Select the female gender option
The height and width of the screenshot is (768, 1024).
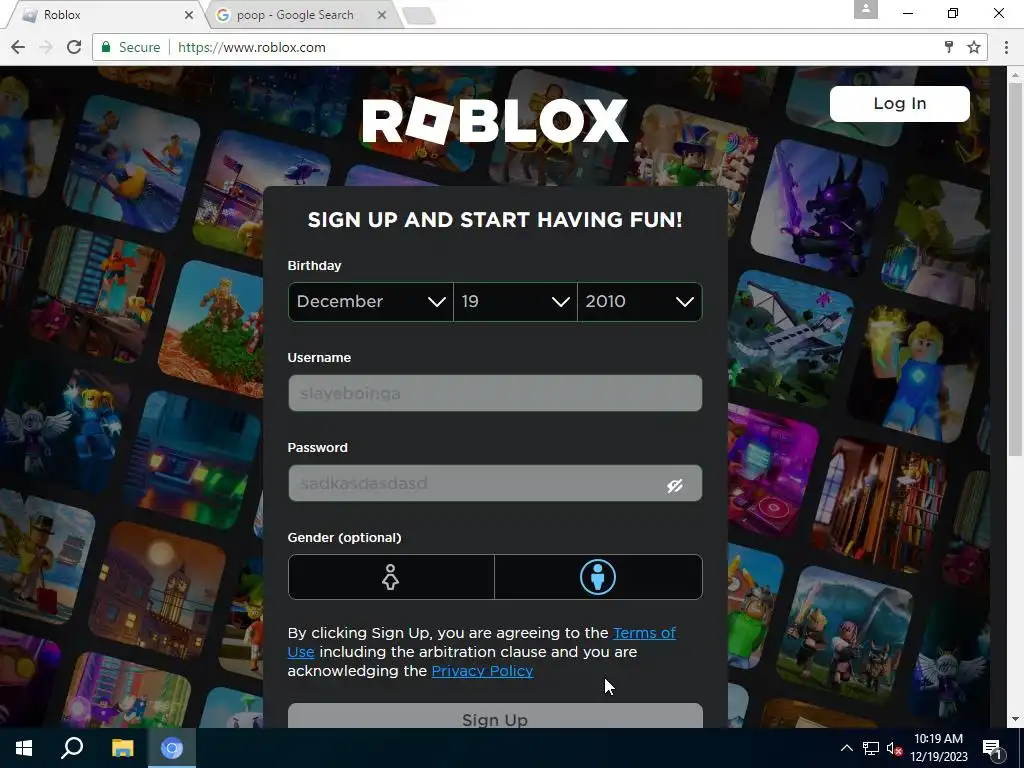[x=391, y=577]
